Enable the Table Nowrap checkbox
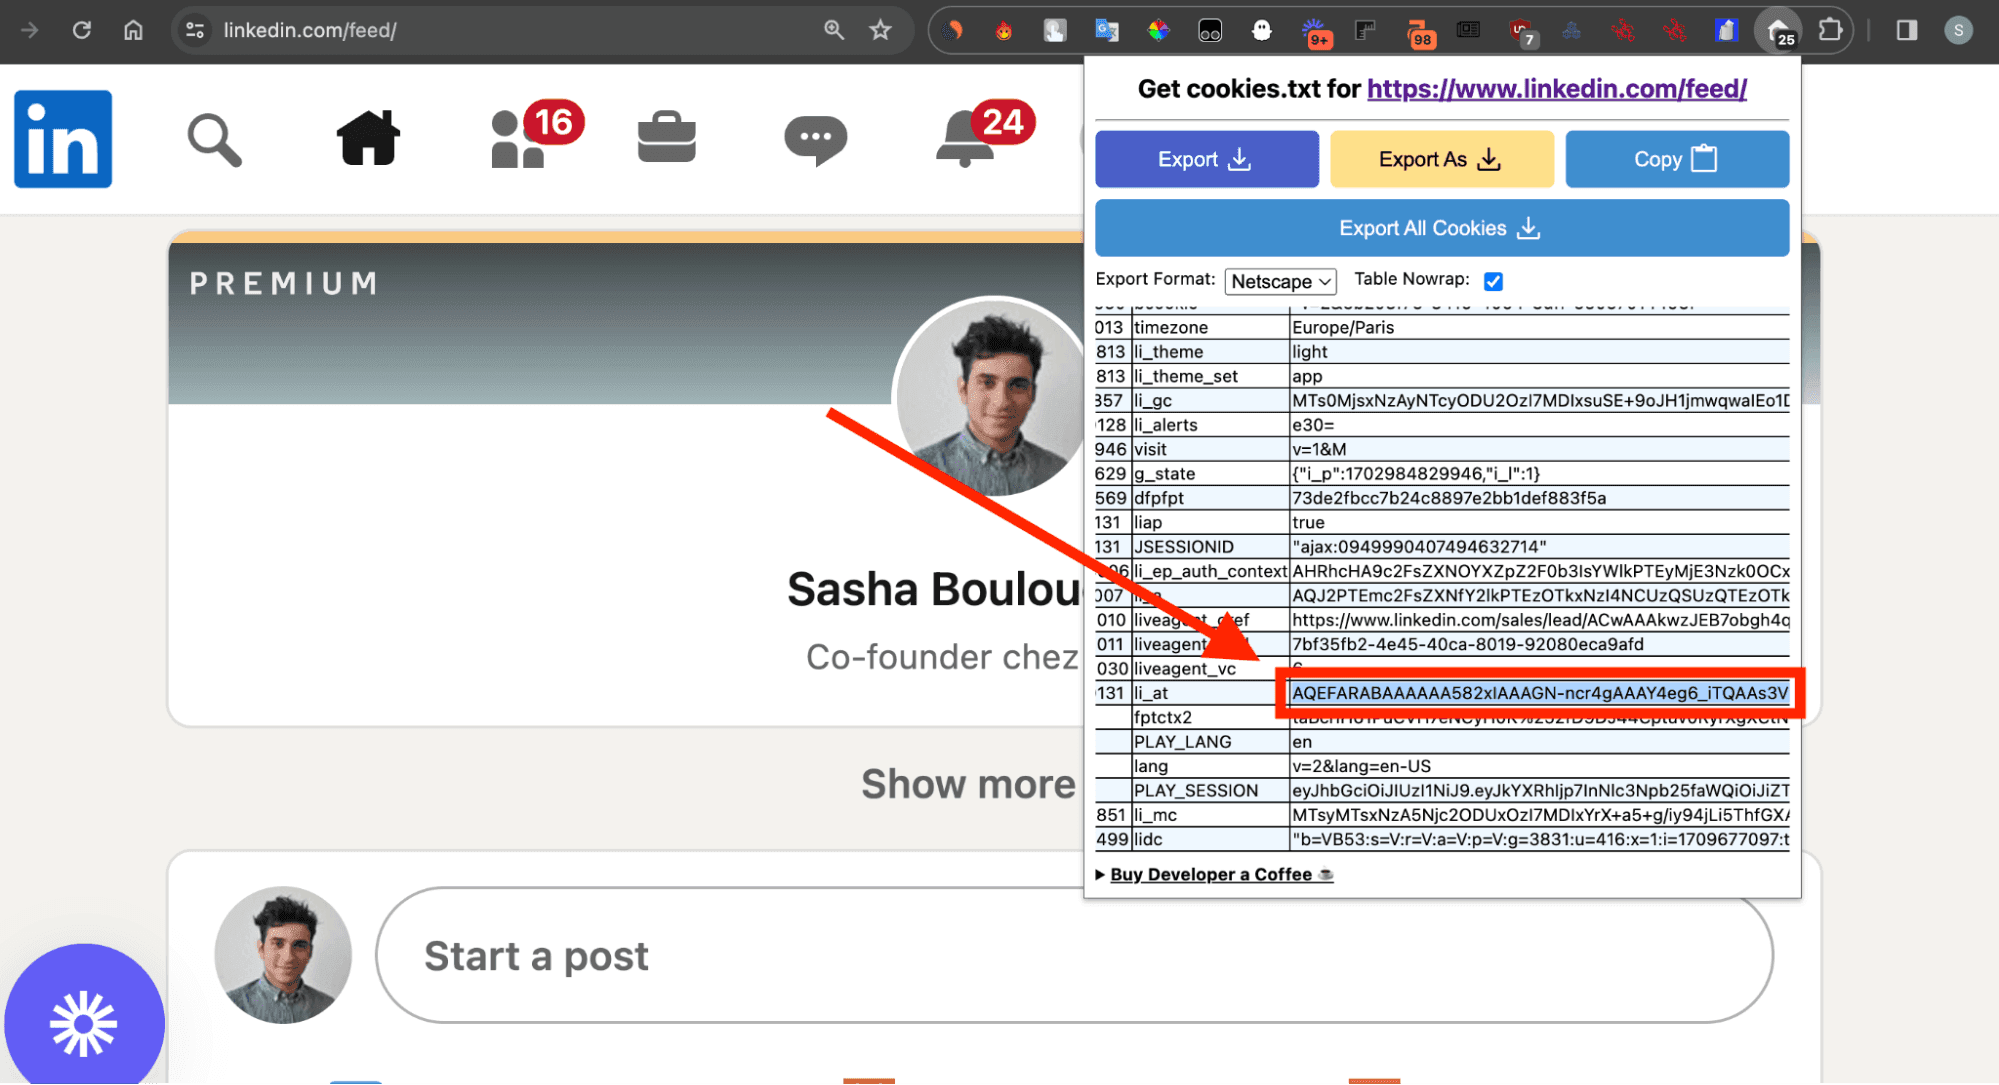 [1493, 281]
